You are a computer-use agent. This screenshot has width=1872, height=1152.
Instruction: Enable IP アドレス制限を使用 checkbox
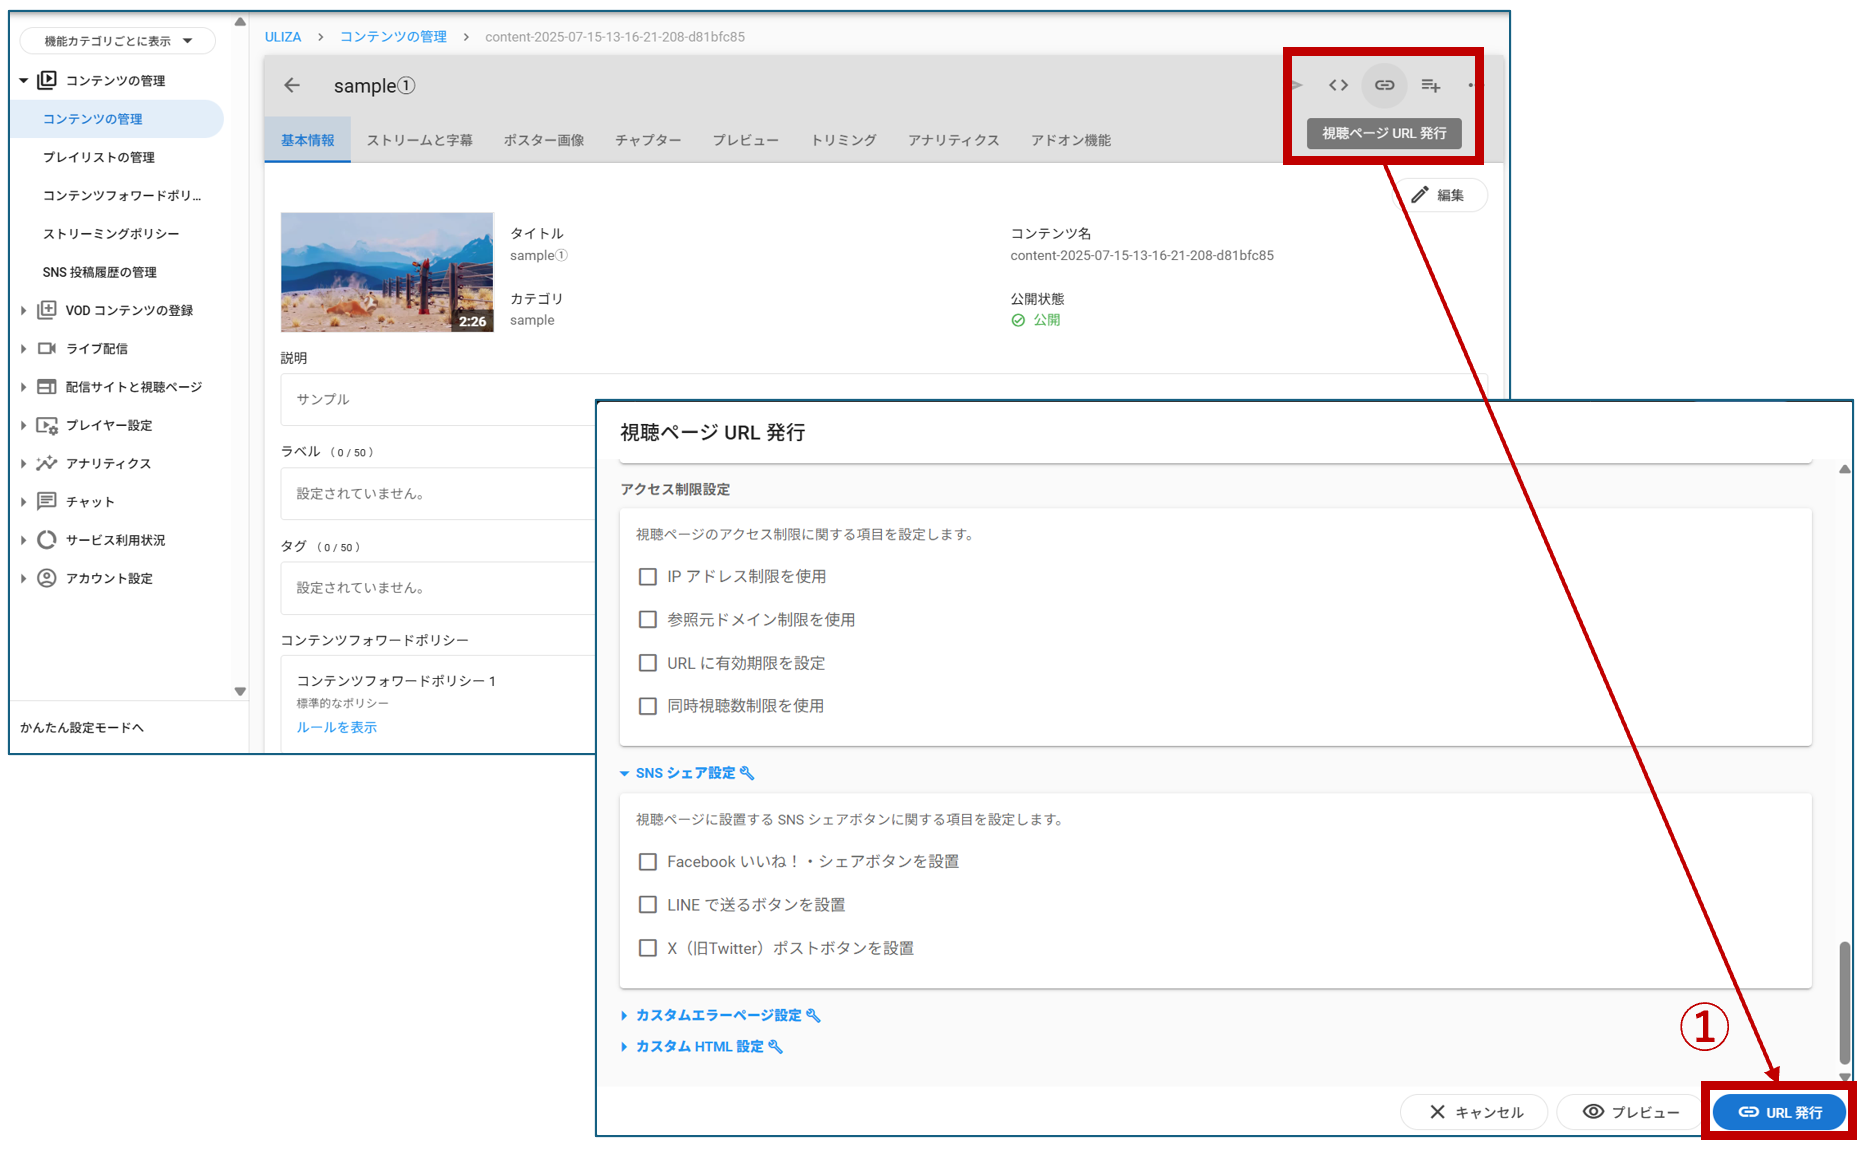pyautogui.click(x=648, y=577)
